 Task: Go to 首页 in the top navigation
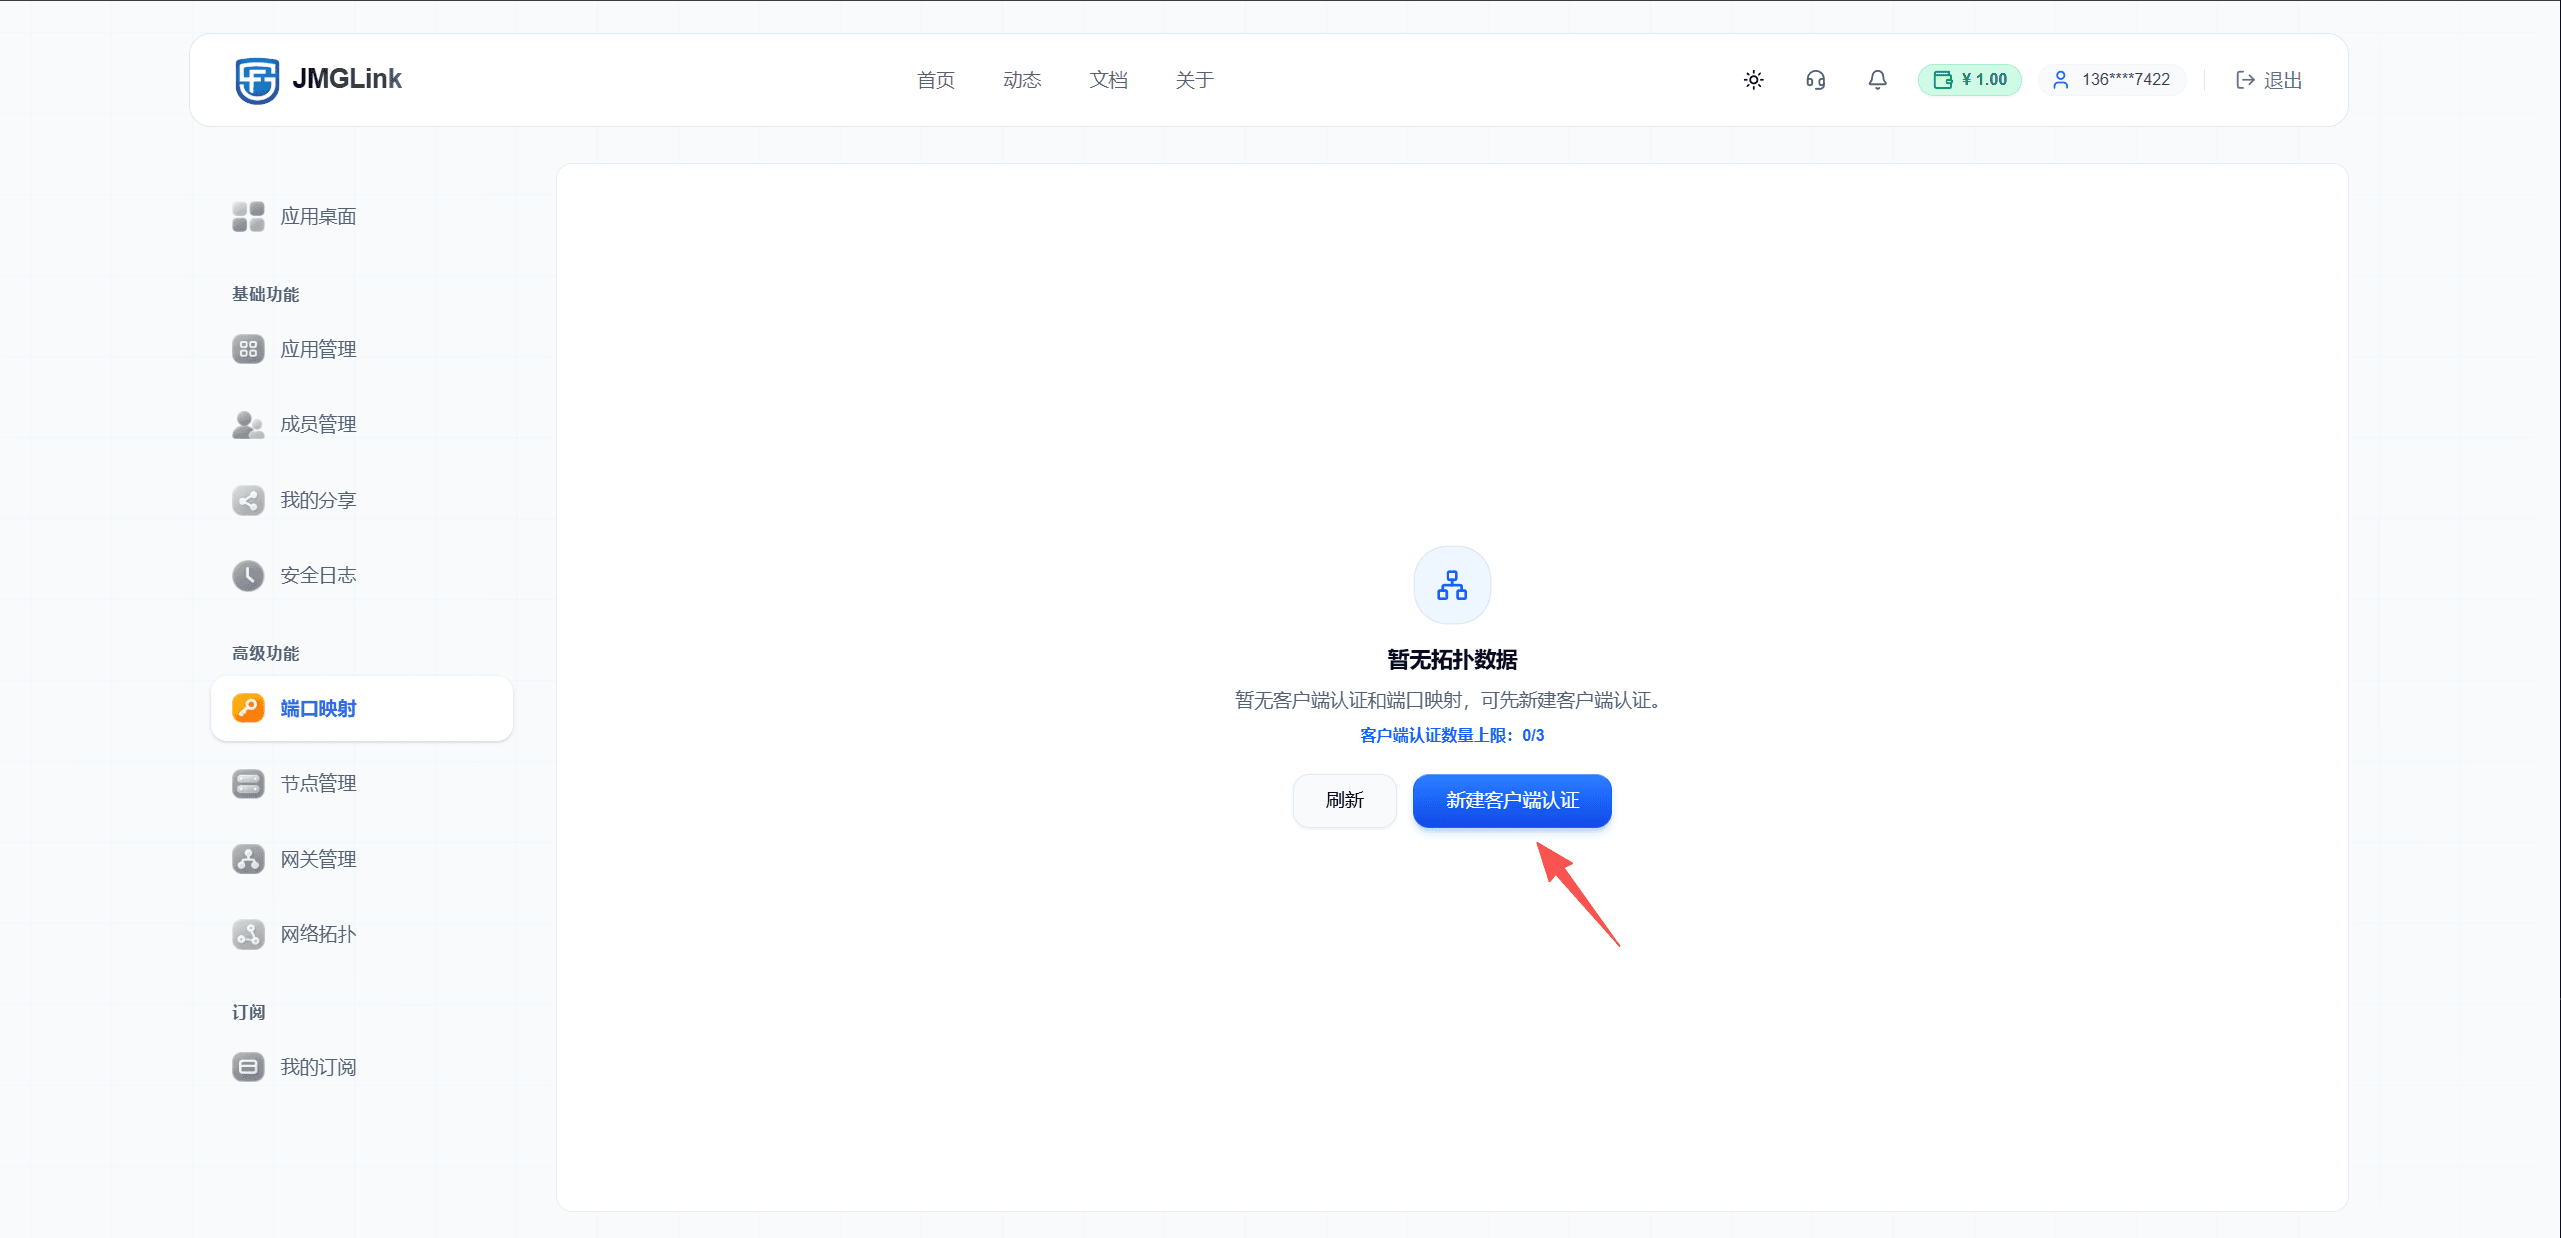(x=935, y=80)
